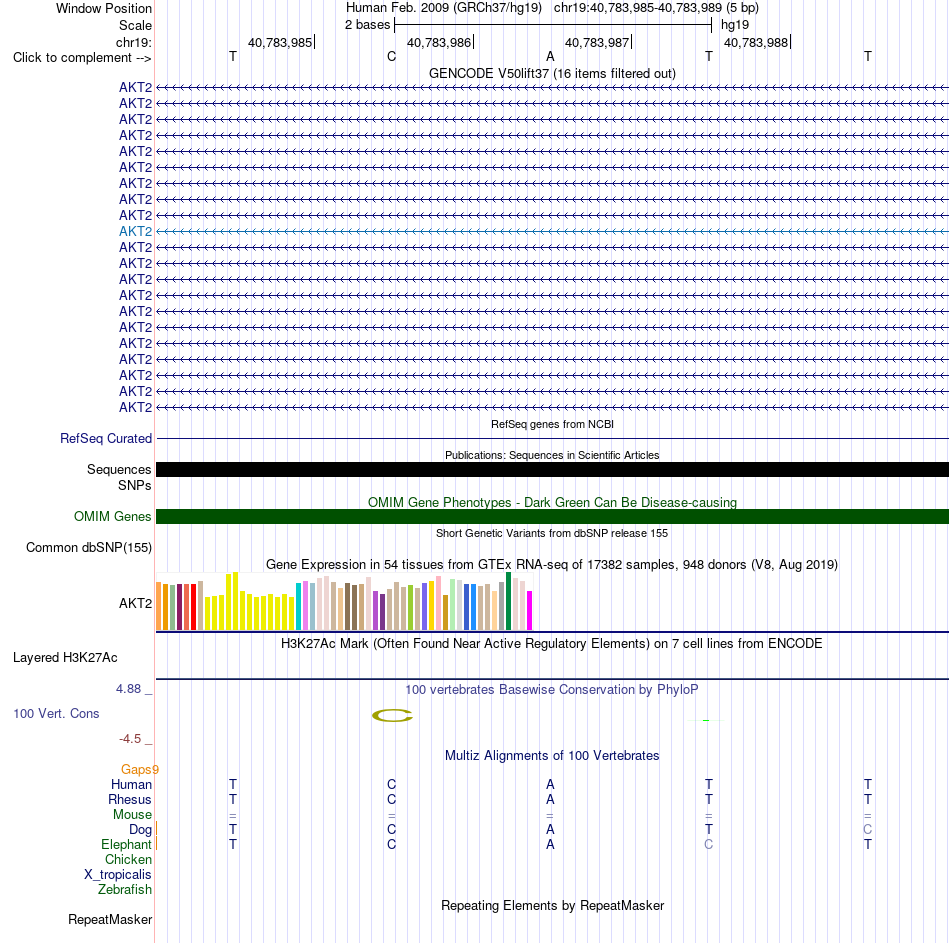The height and width of the screenshot is (943, 950).
Task: Click the 'Human Feb. 2009 (GRCh37/hg19)' assembly text
Action: coord(443,8)
